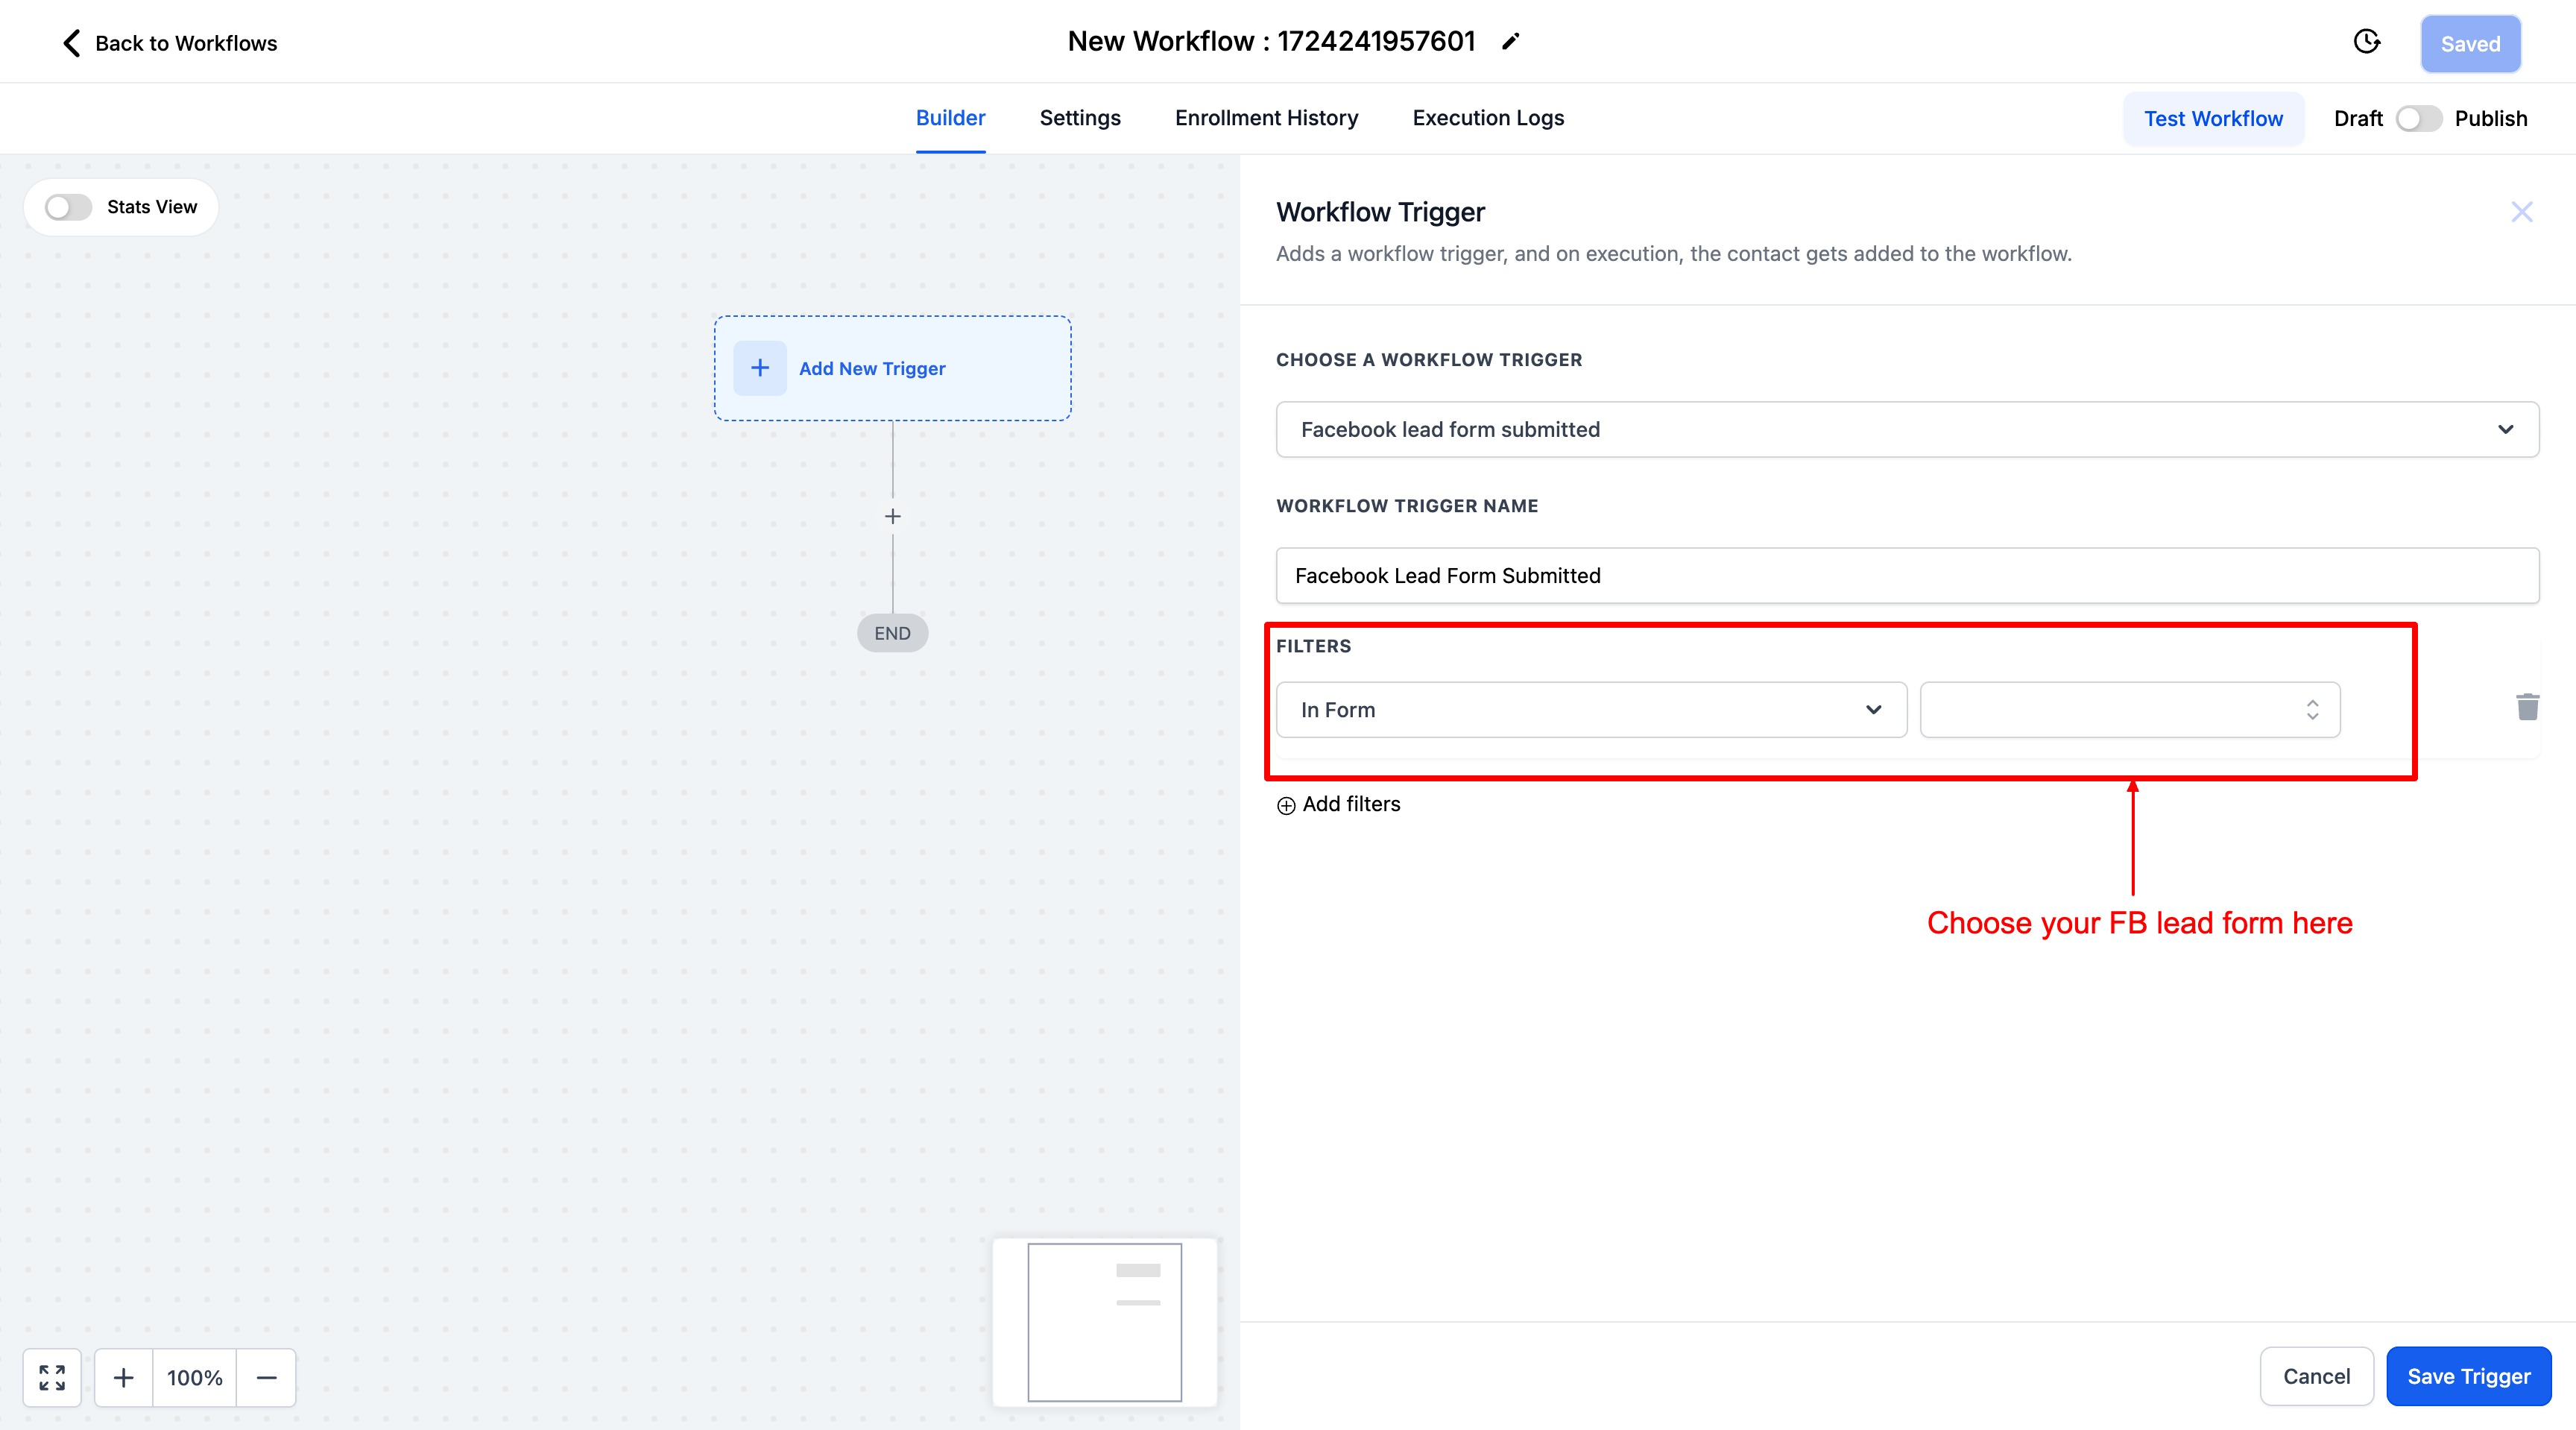Zoom in on the workflow canvas
The image size is (2576, 1430).
pyautogui.click(x=124, y=1377)
